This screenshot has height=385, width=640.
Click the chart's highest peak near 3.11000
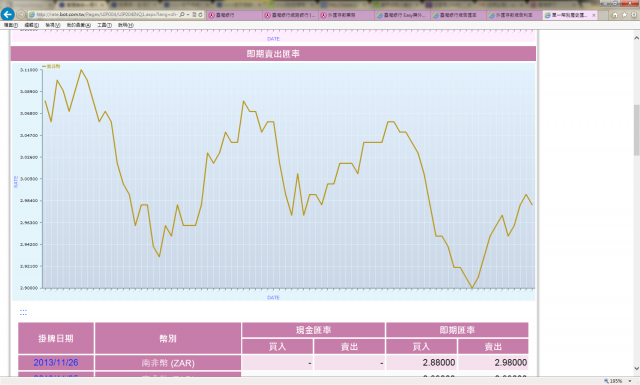click(81, 70)
